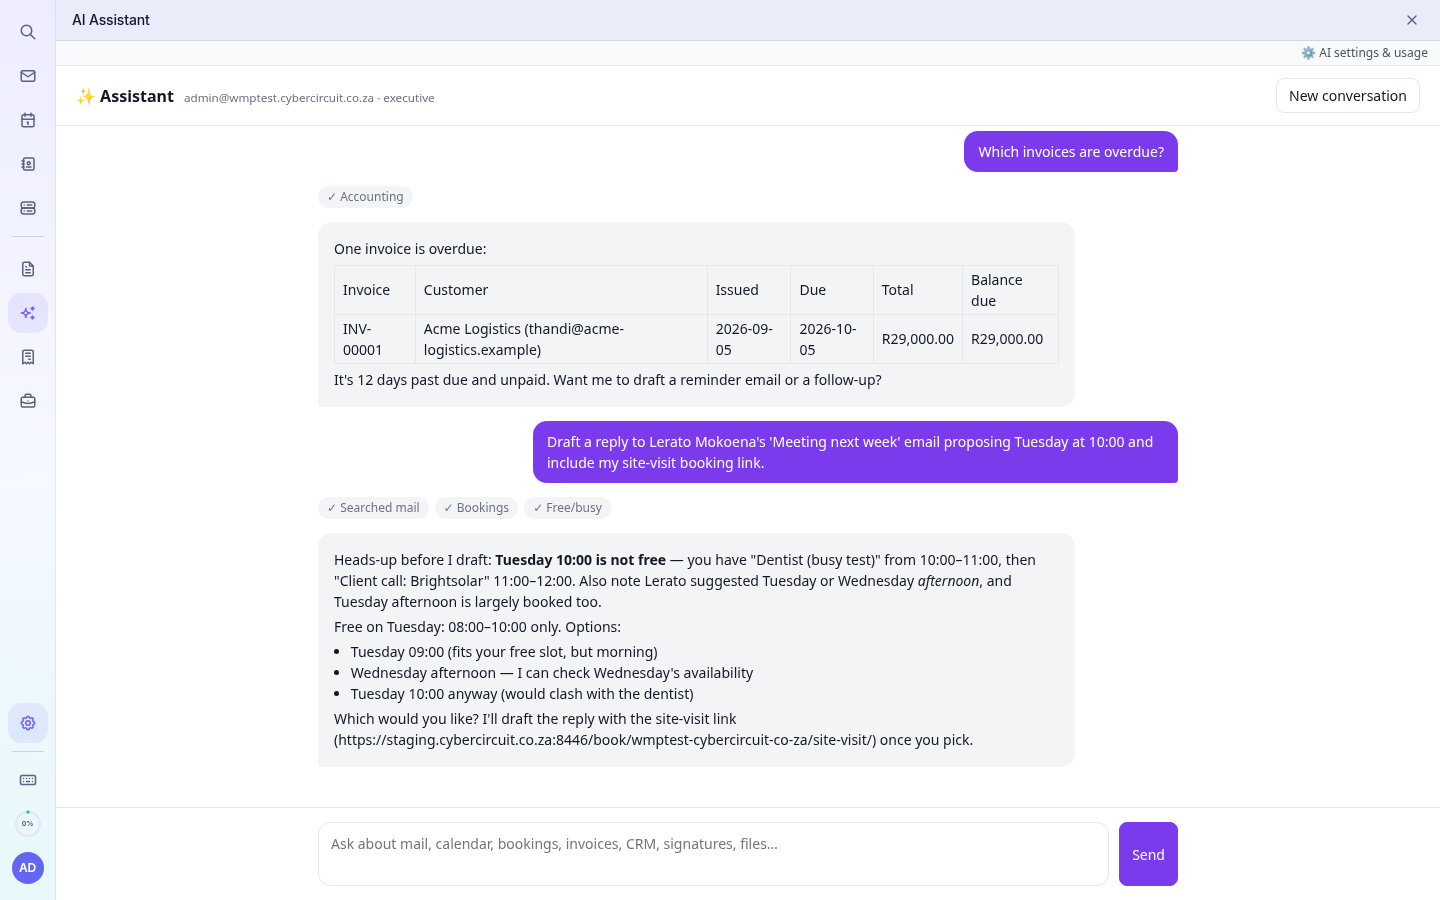Viewport: 1440px width, 900px height.
Task: Click the Assistant heading with sparkles
Action: click(x=125, y=96)
